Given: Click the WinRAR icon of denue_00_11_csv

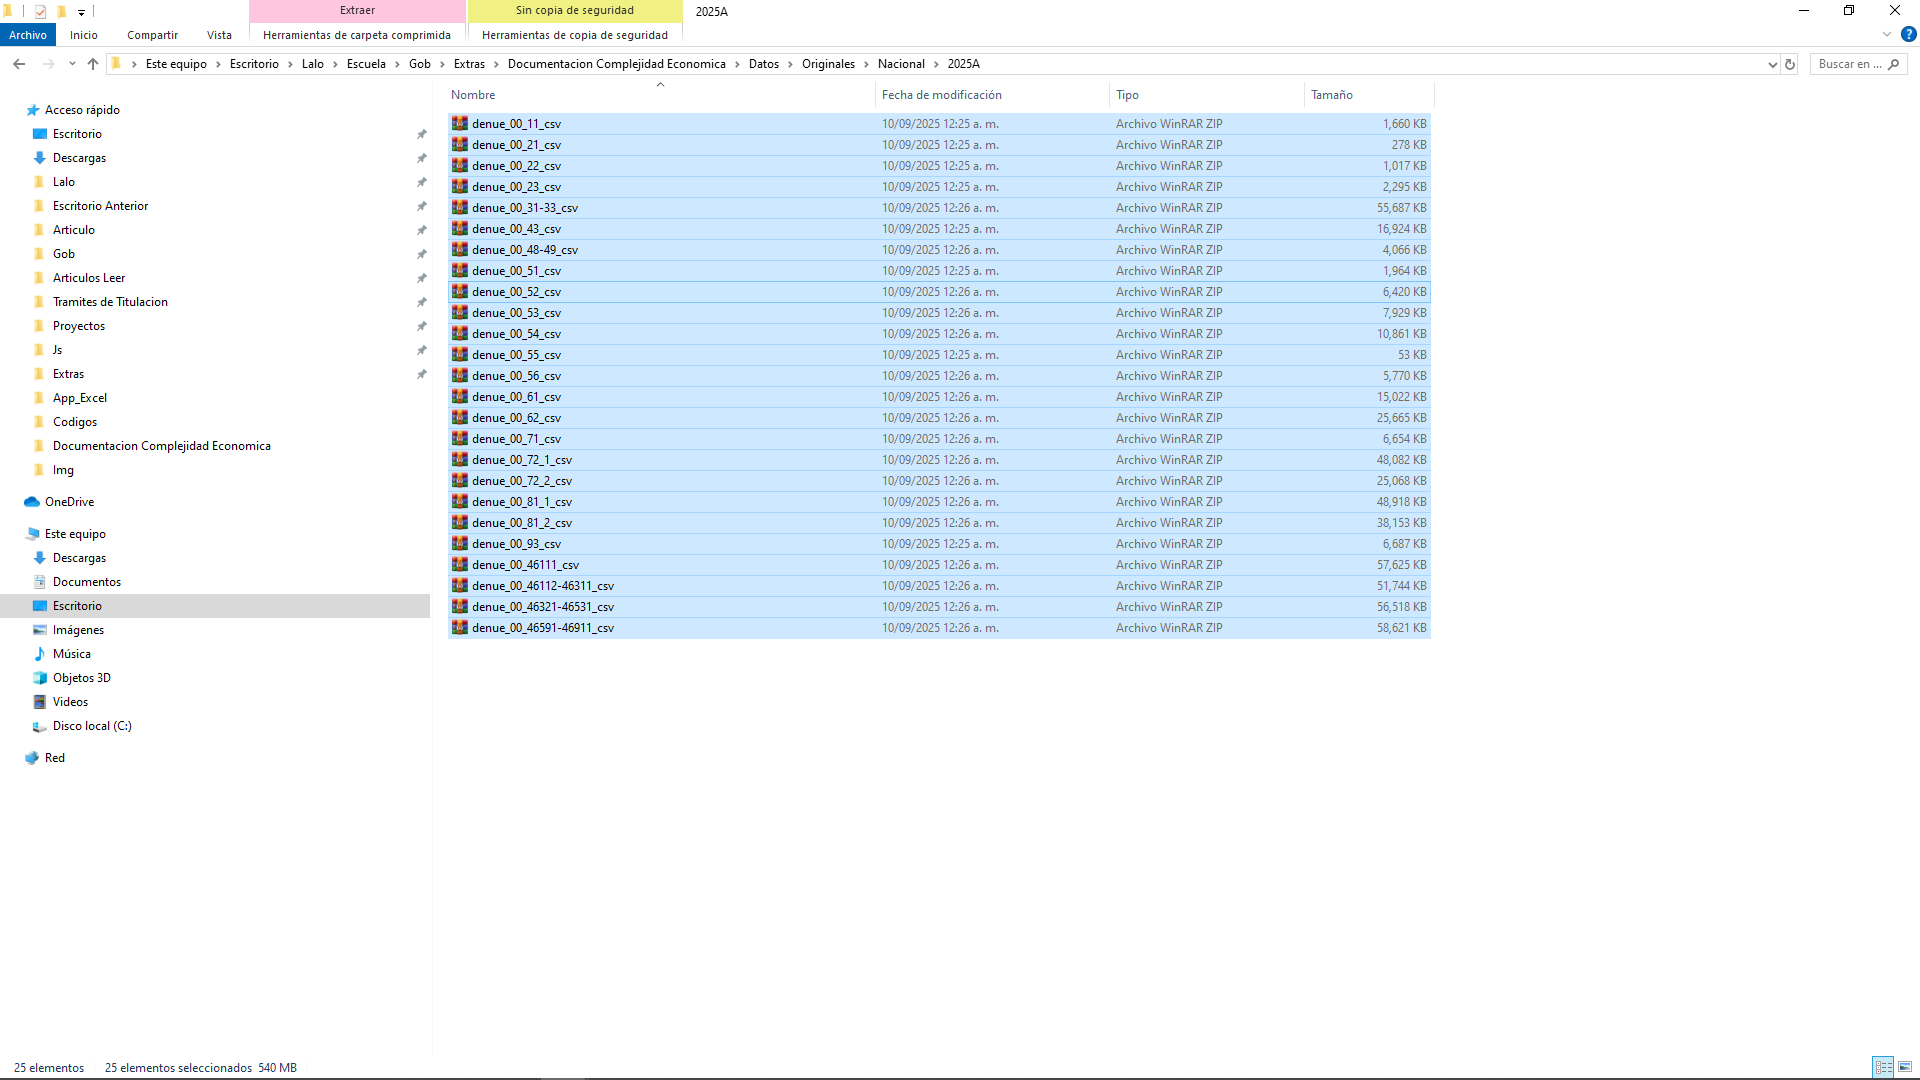Looking at the screenshot, I should coord(460,123).
